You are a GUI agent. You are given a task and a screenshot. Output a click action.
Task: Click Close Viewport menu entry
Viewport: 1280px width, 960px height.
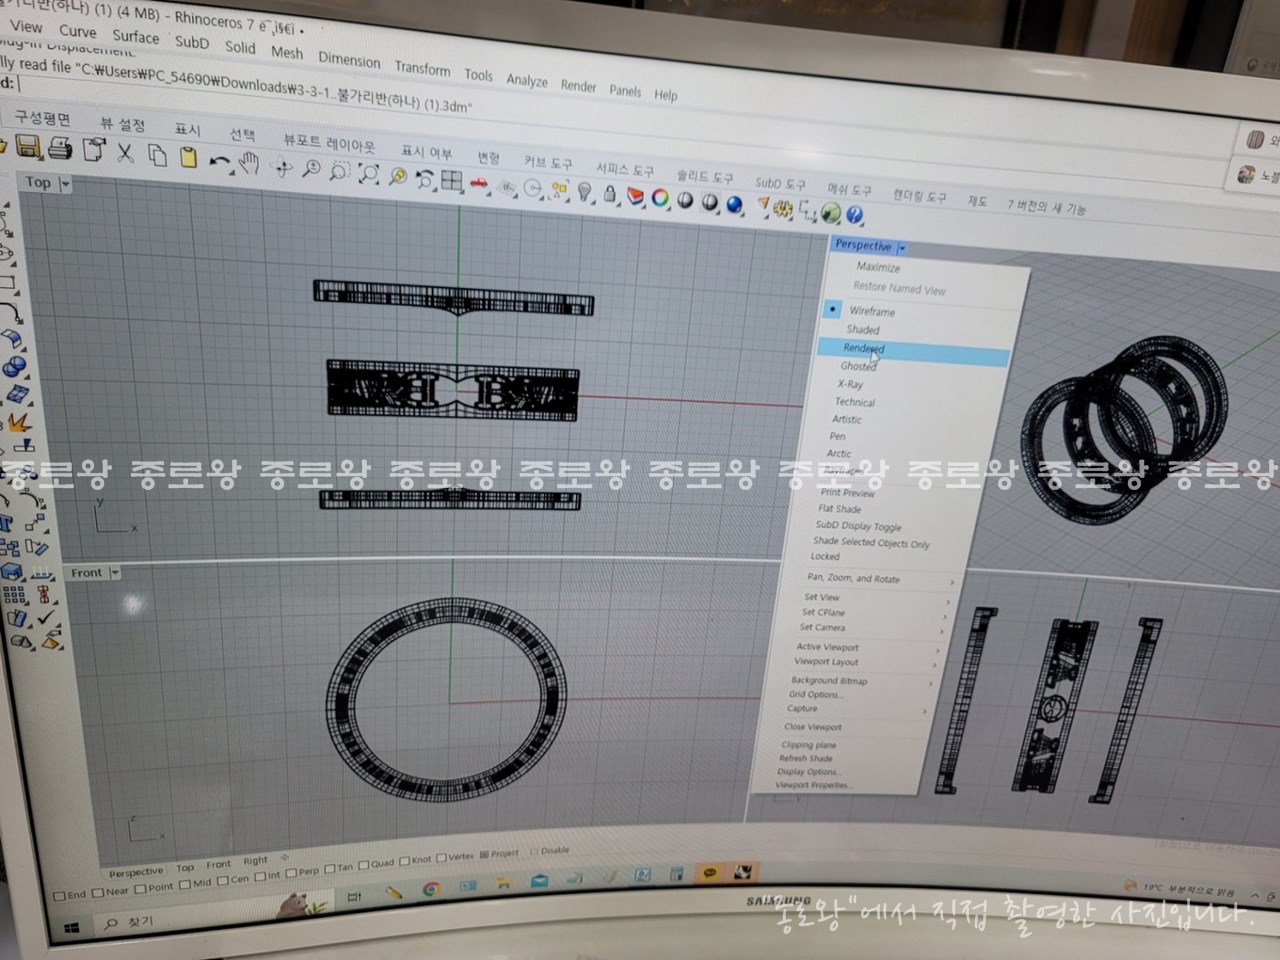click(813, 727)
